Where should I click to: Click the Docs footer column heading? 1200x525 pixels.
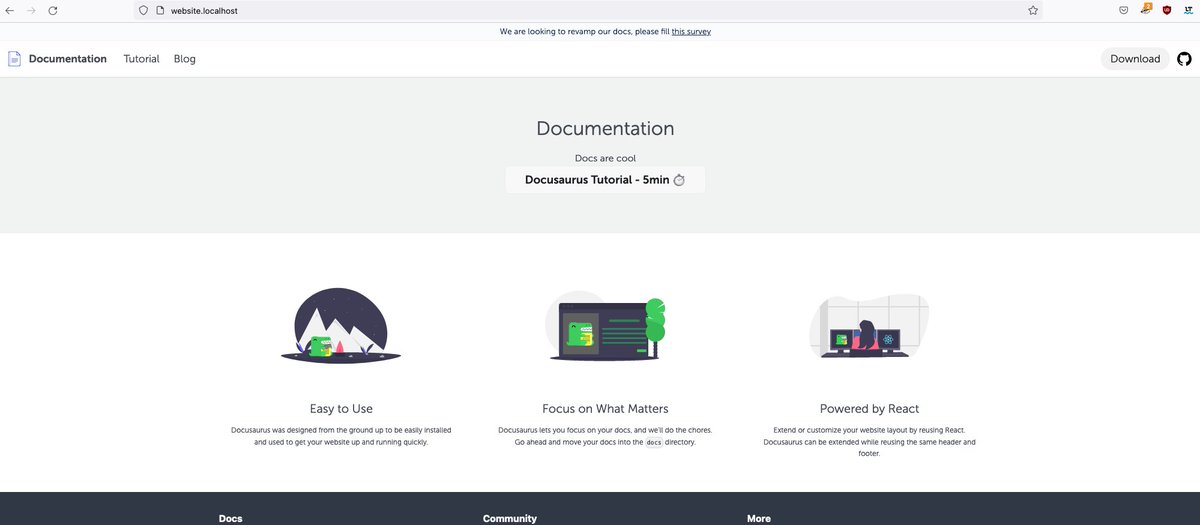click(231, 519)
